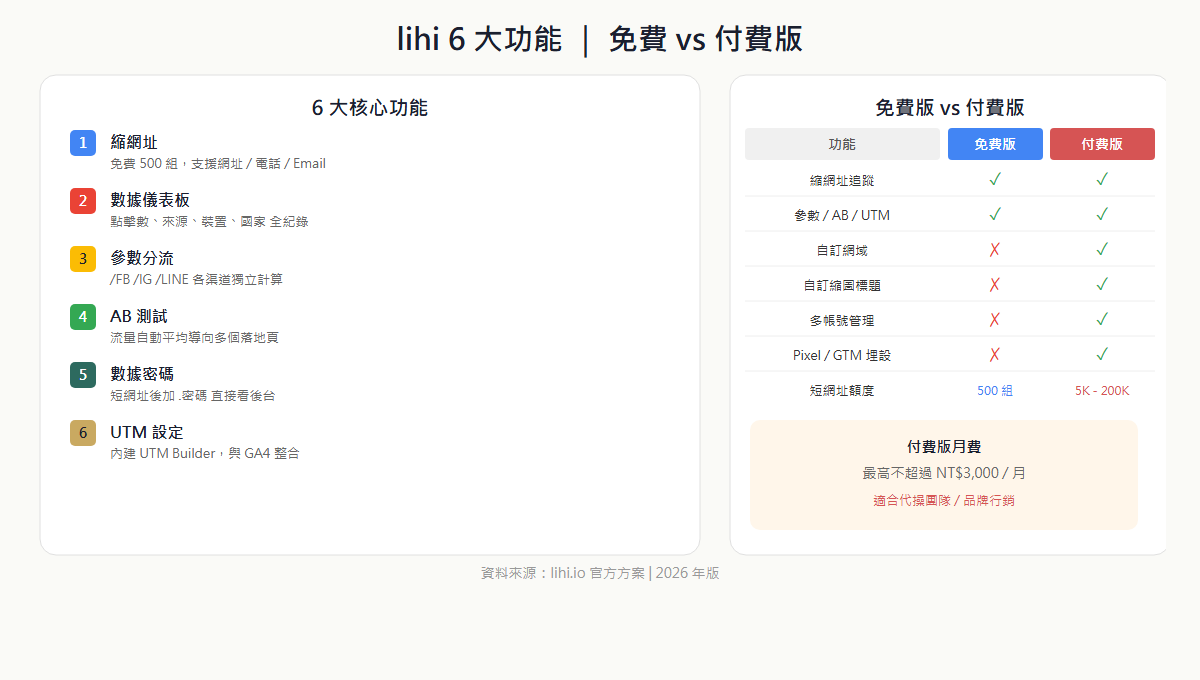1200x680 pixels.
Task: Click the red number 2 badge for 數據儀表板
Action: coord(83,201)
